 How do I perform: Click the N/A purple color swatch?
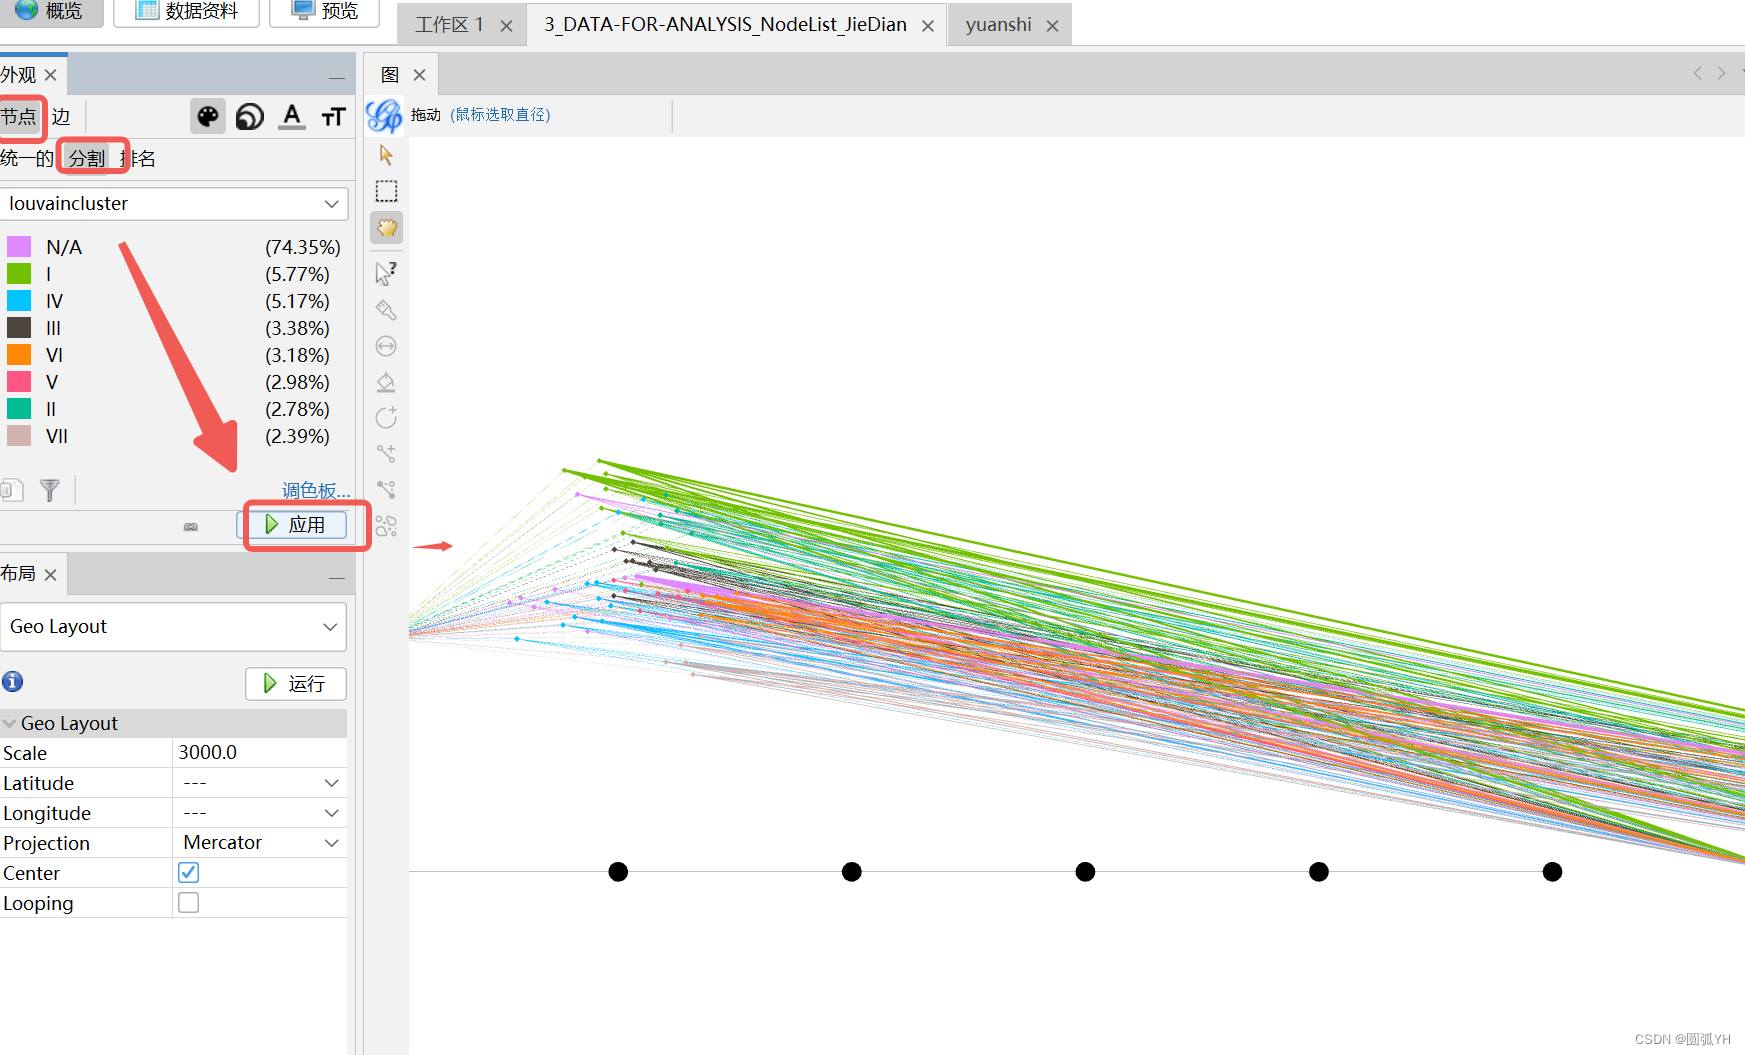coord(17,246)
